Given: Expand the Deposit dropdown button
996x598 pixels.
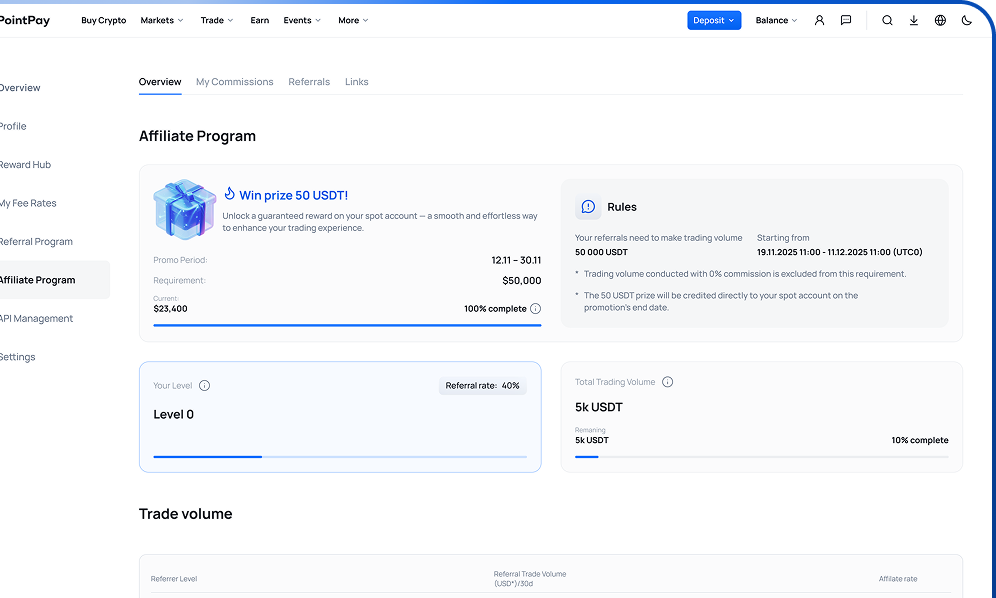Looking at the screenshot, I should click(714, 20).
